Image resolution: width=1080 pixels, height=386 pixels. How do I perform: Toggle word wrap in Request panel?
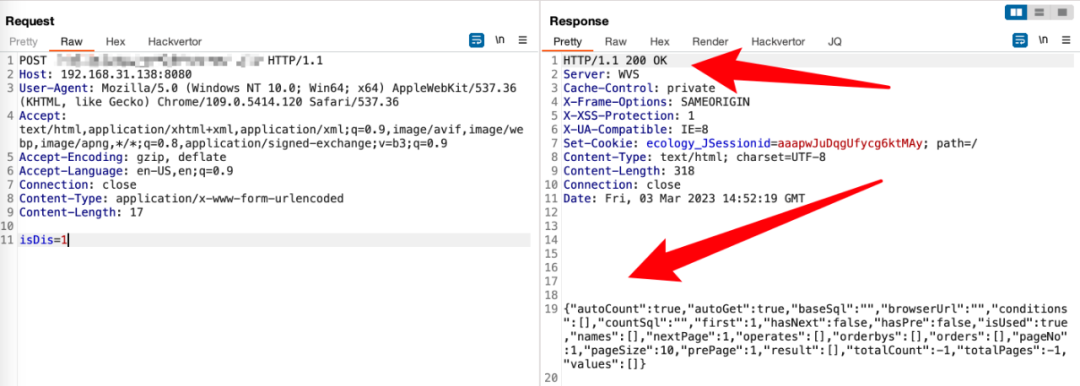coord(477,40)
